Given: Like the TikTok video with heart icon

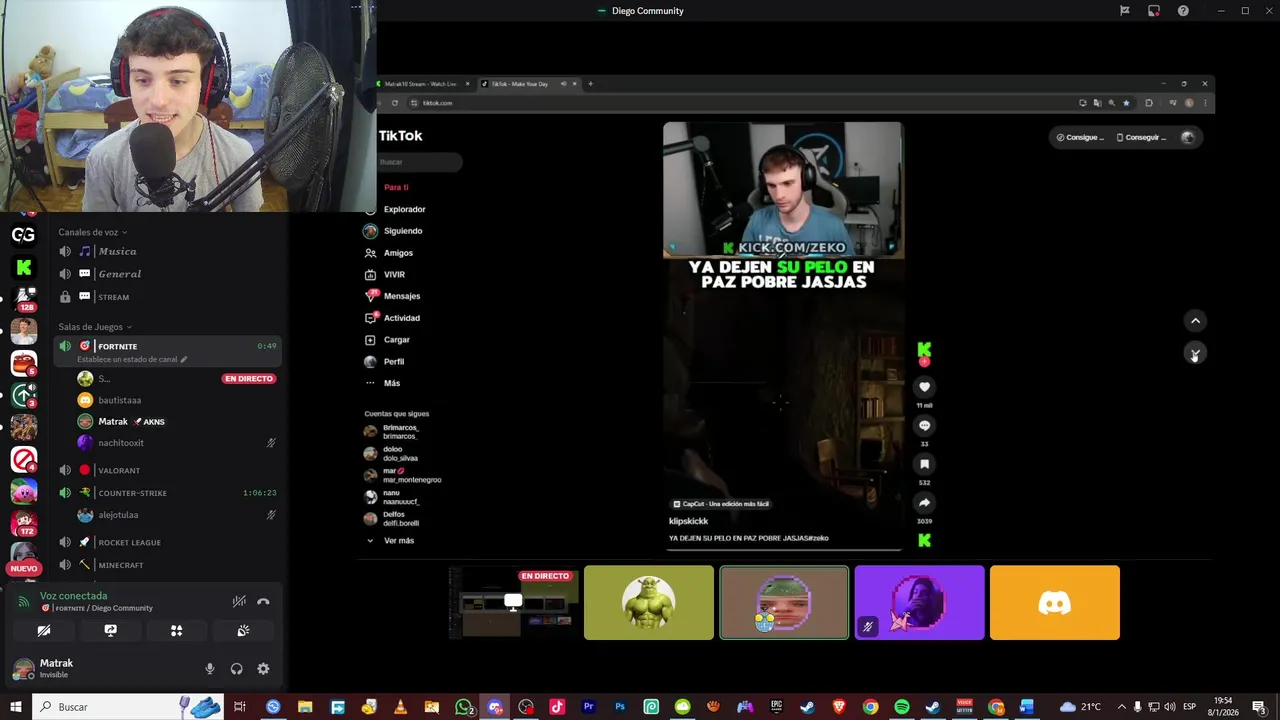Looking at the screenshot, I should coord(924,387).
